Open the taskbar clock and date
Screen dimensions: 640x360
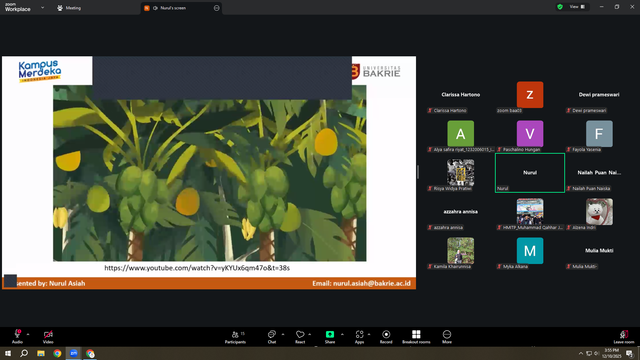coord(611,353)
